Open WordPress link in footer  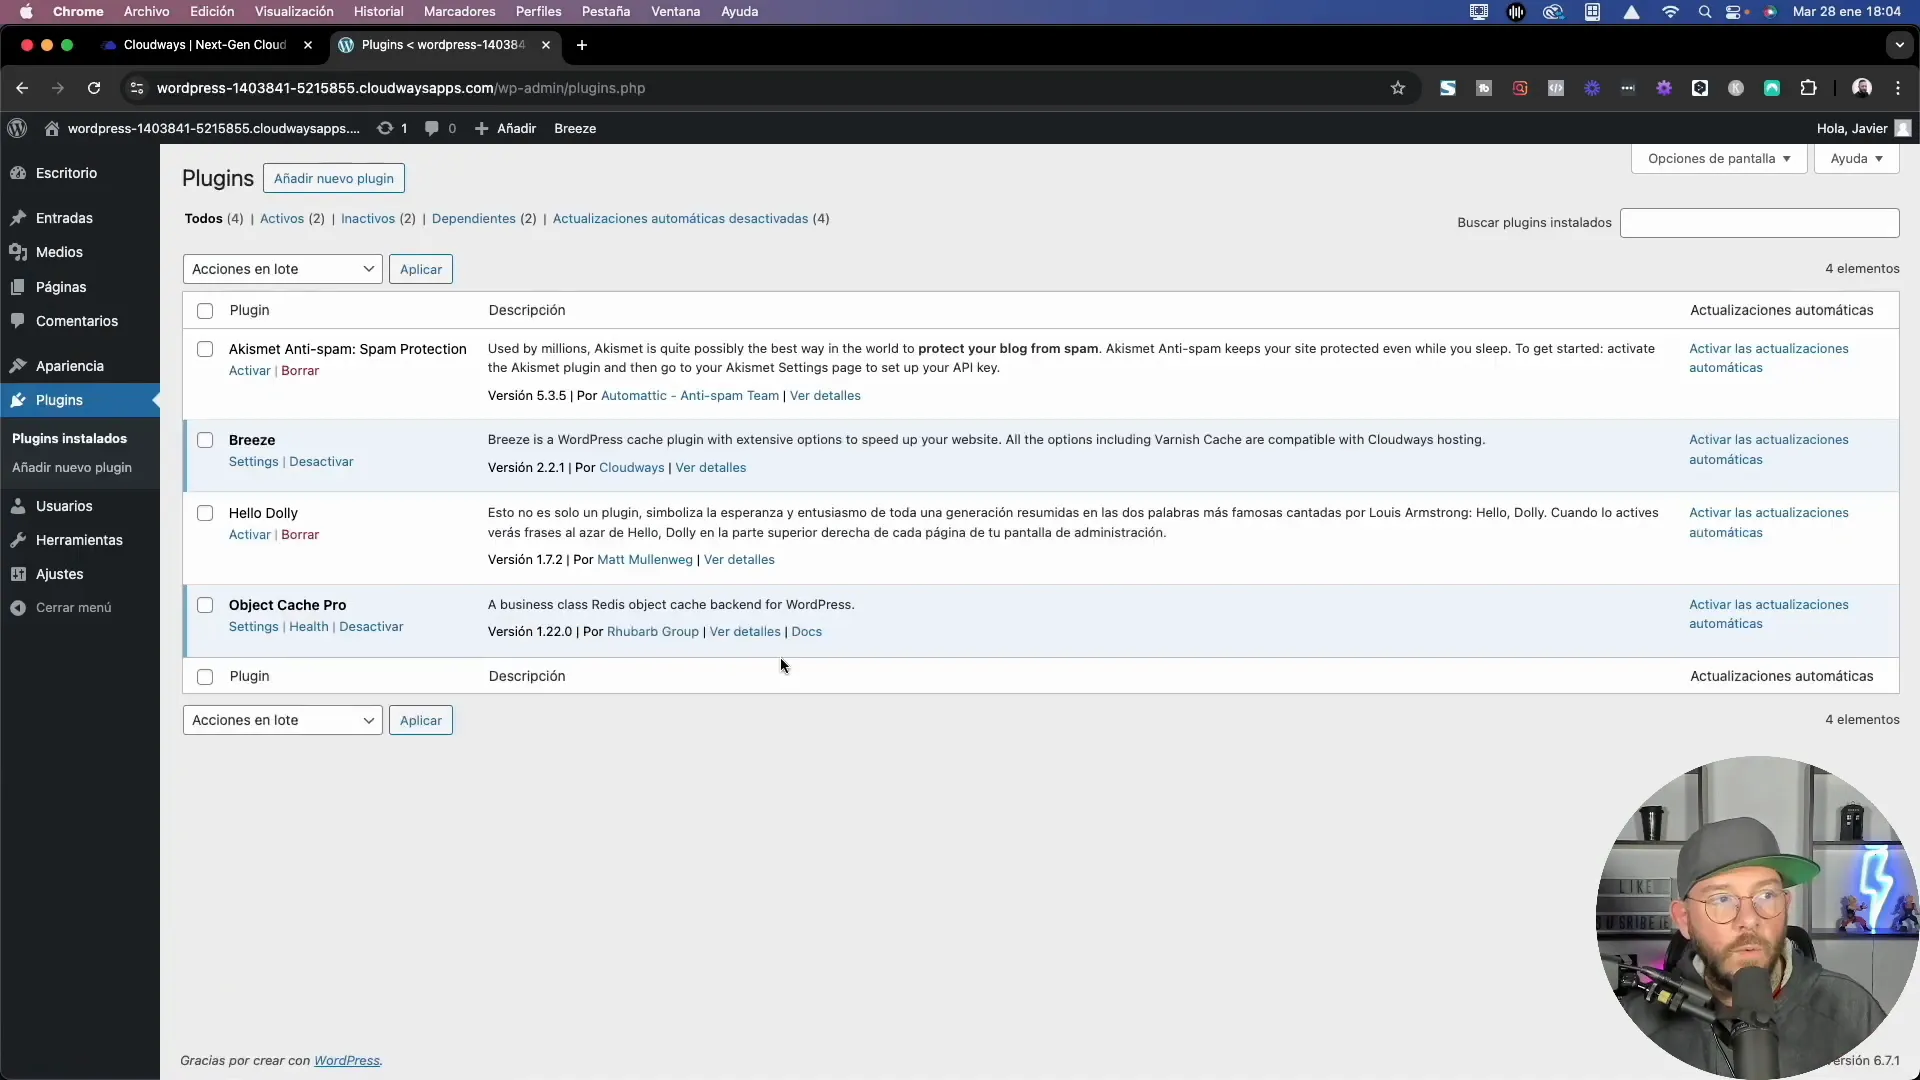coord(347,1061)
